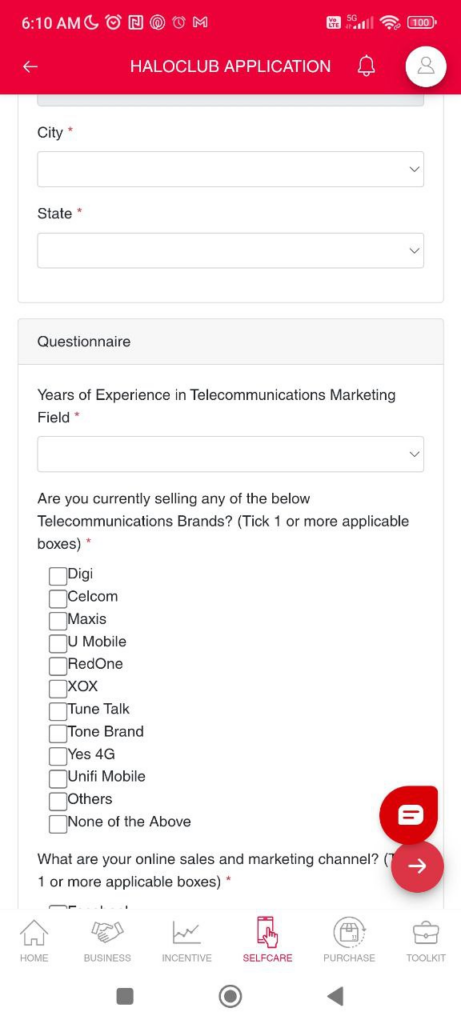Image resolution: width=461 pixels, height=1024 pixels.
Task: Open the Toolkit briefcase icon
Action: click(x=426, y=940)
